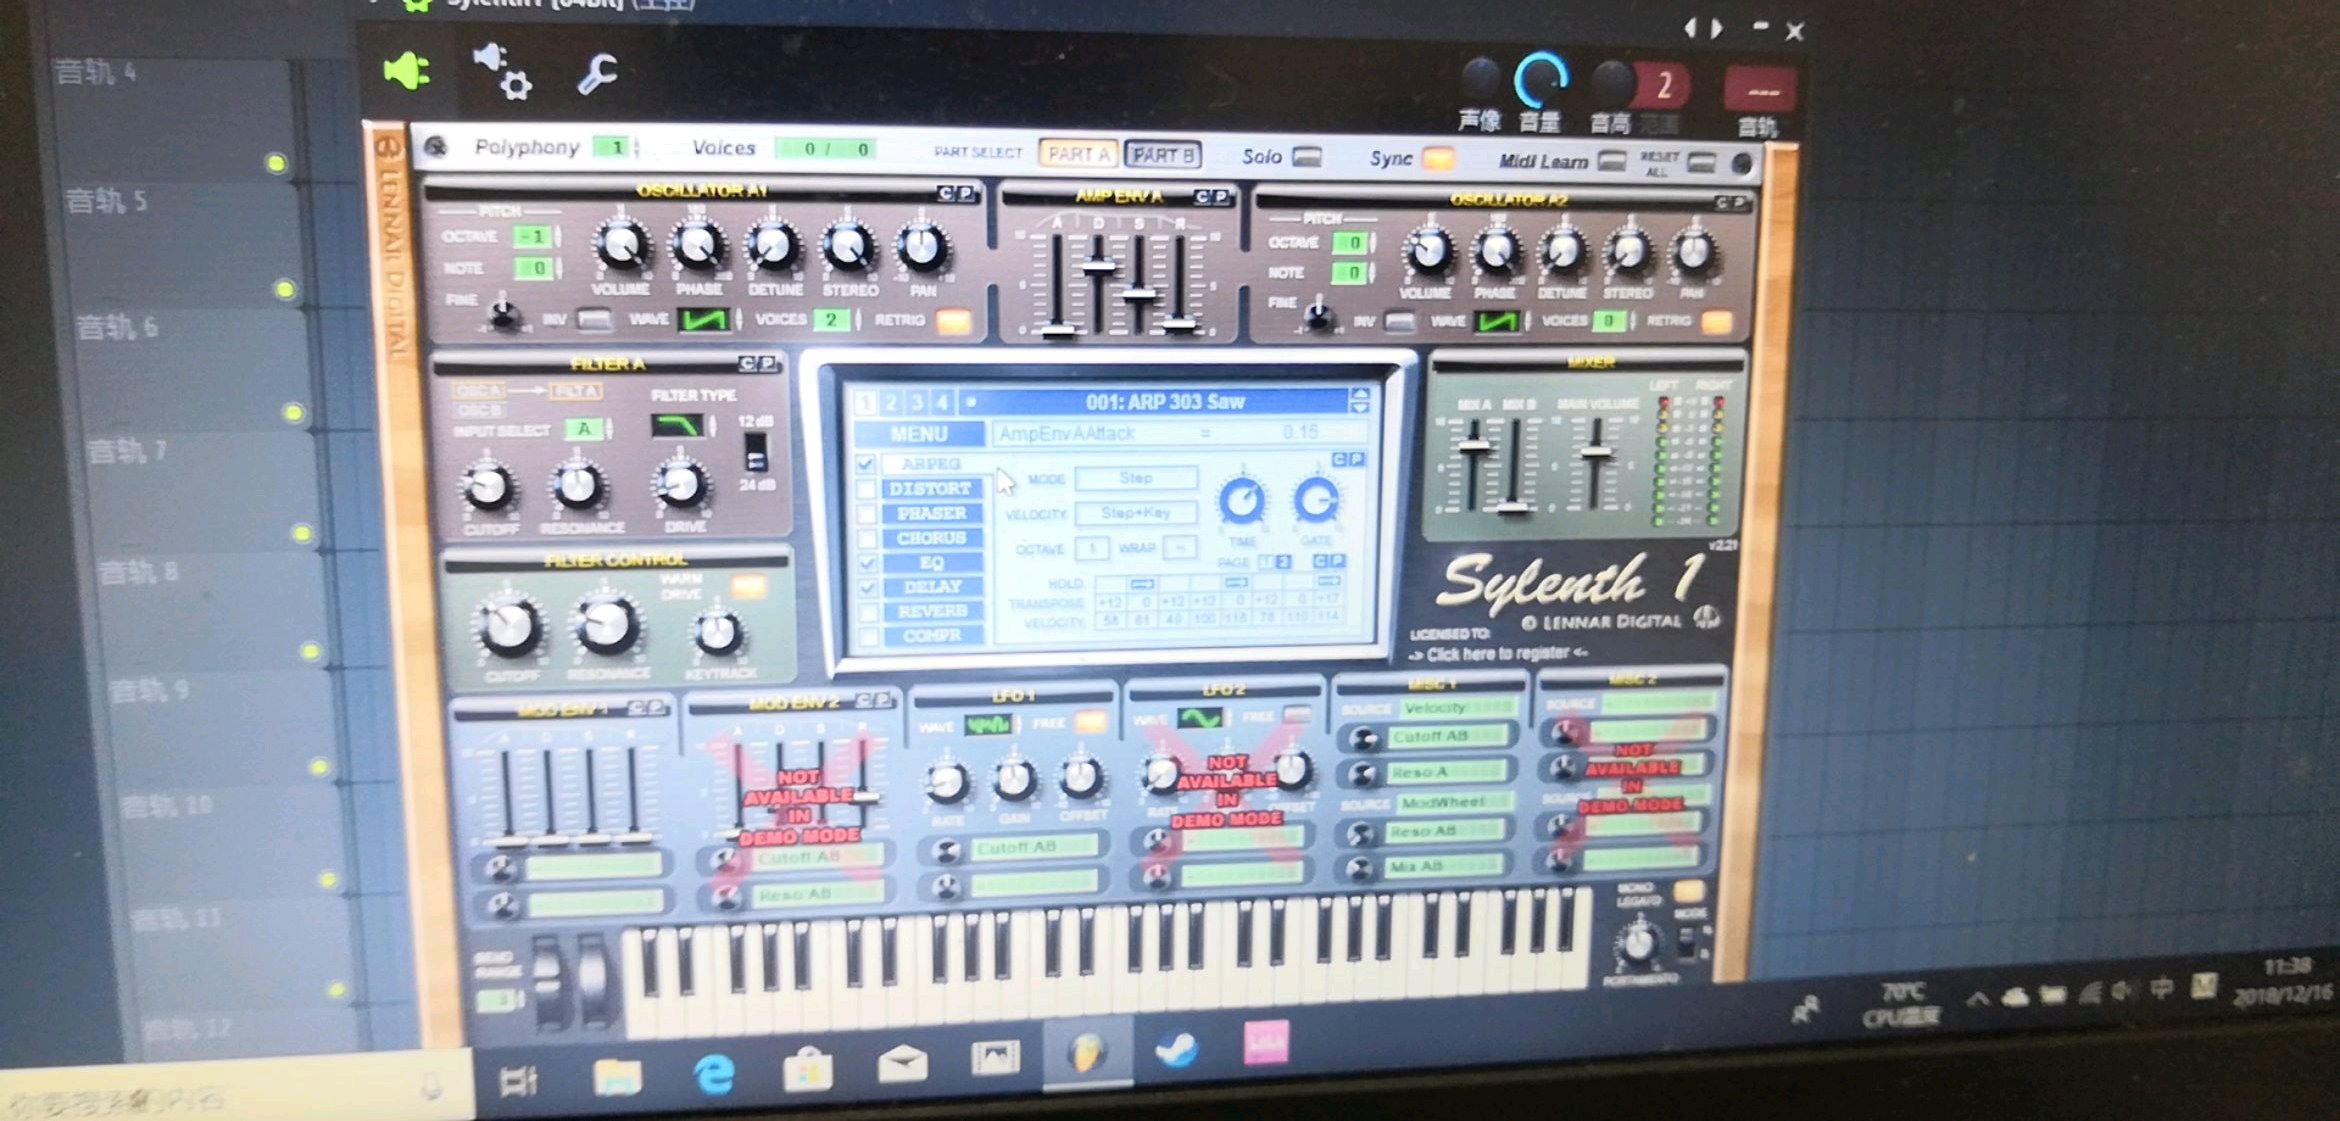Viewport: 2340px width, 1121px height.
Task: Click Filter Control Cutoff knob
Action: [512, 628]
